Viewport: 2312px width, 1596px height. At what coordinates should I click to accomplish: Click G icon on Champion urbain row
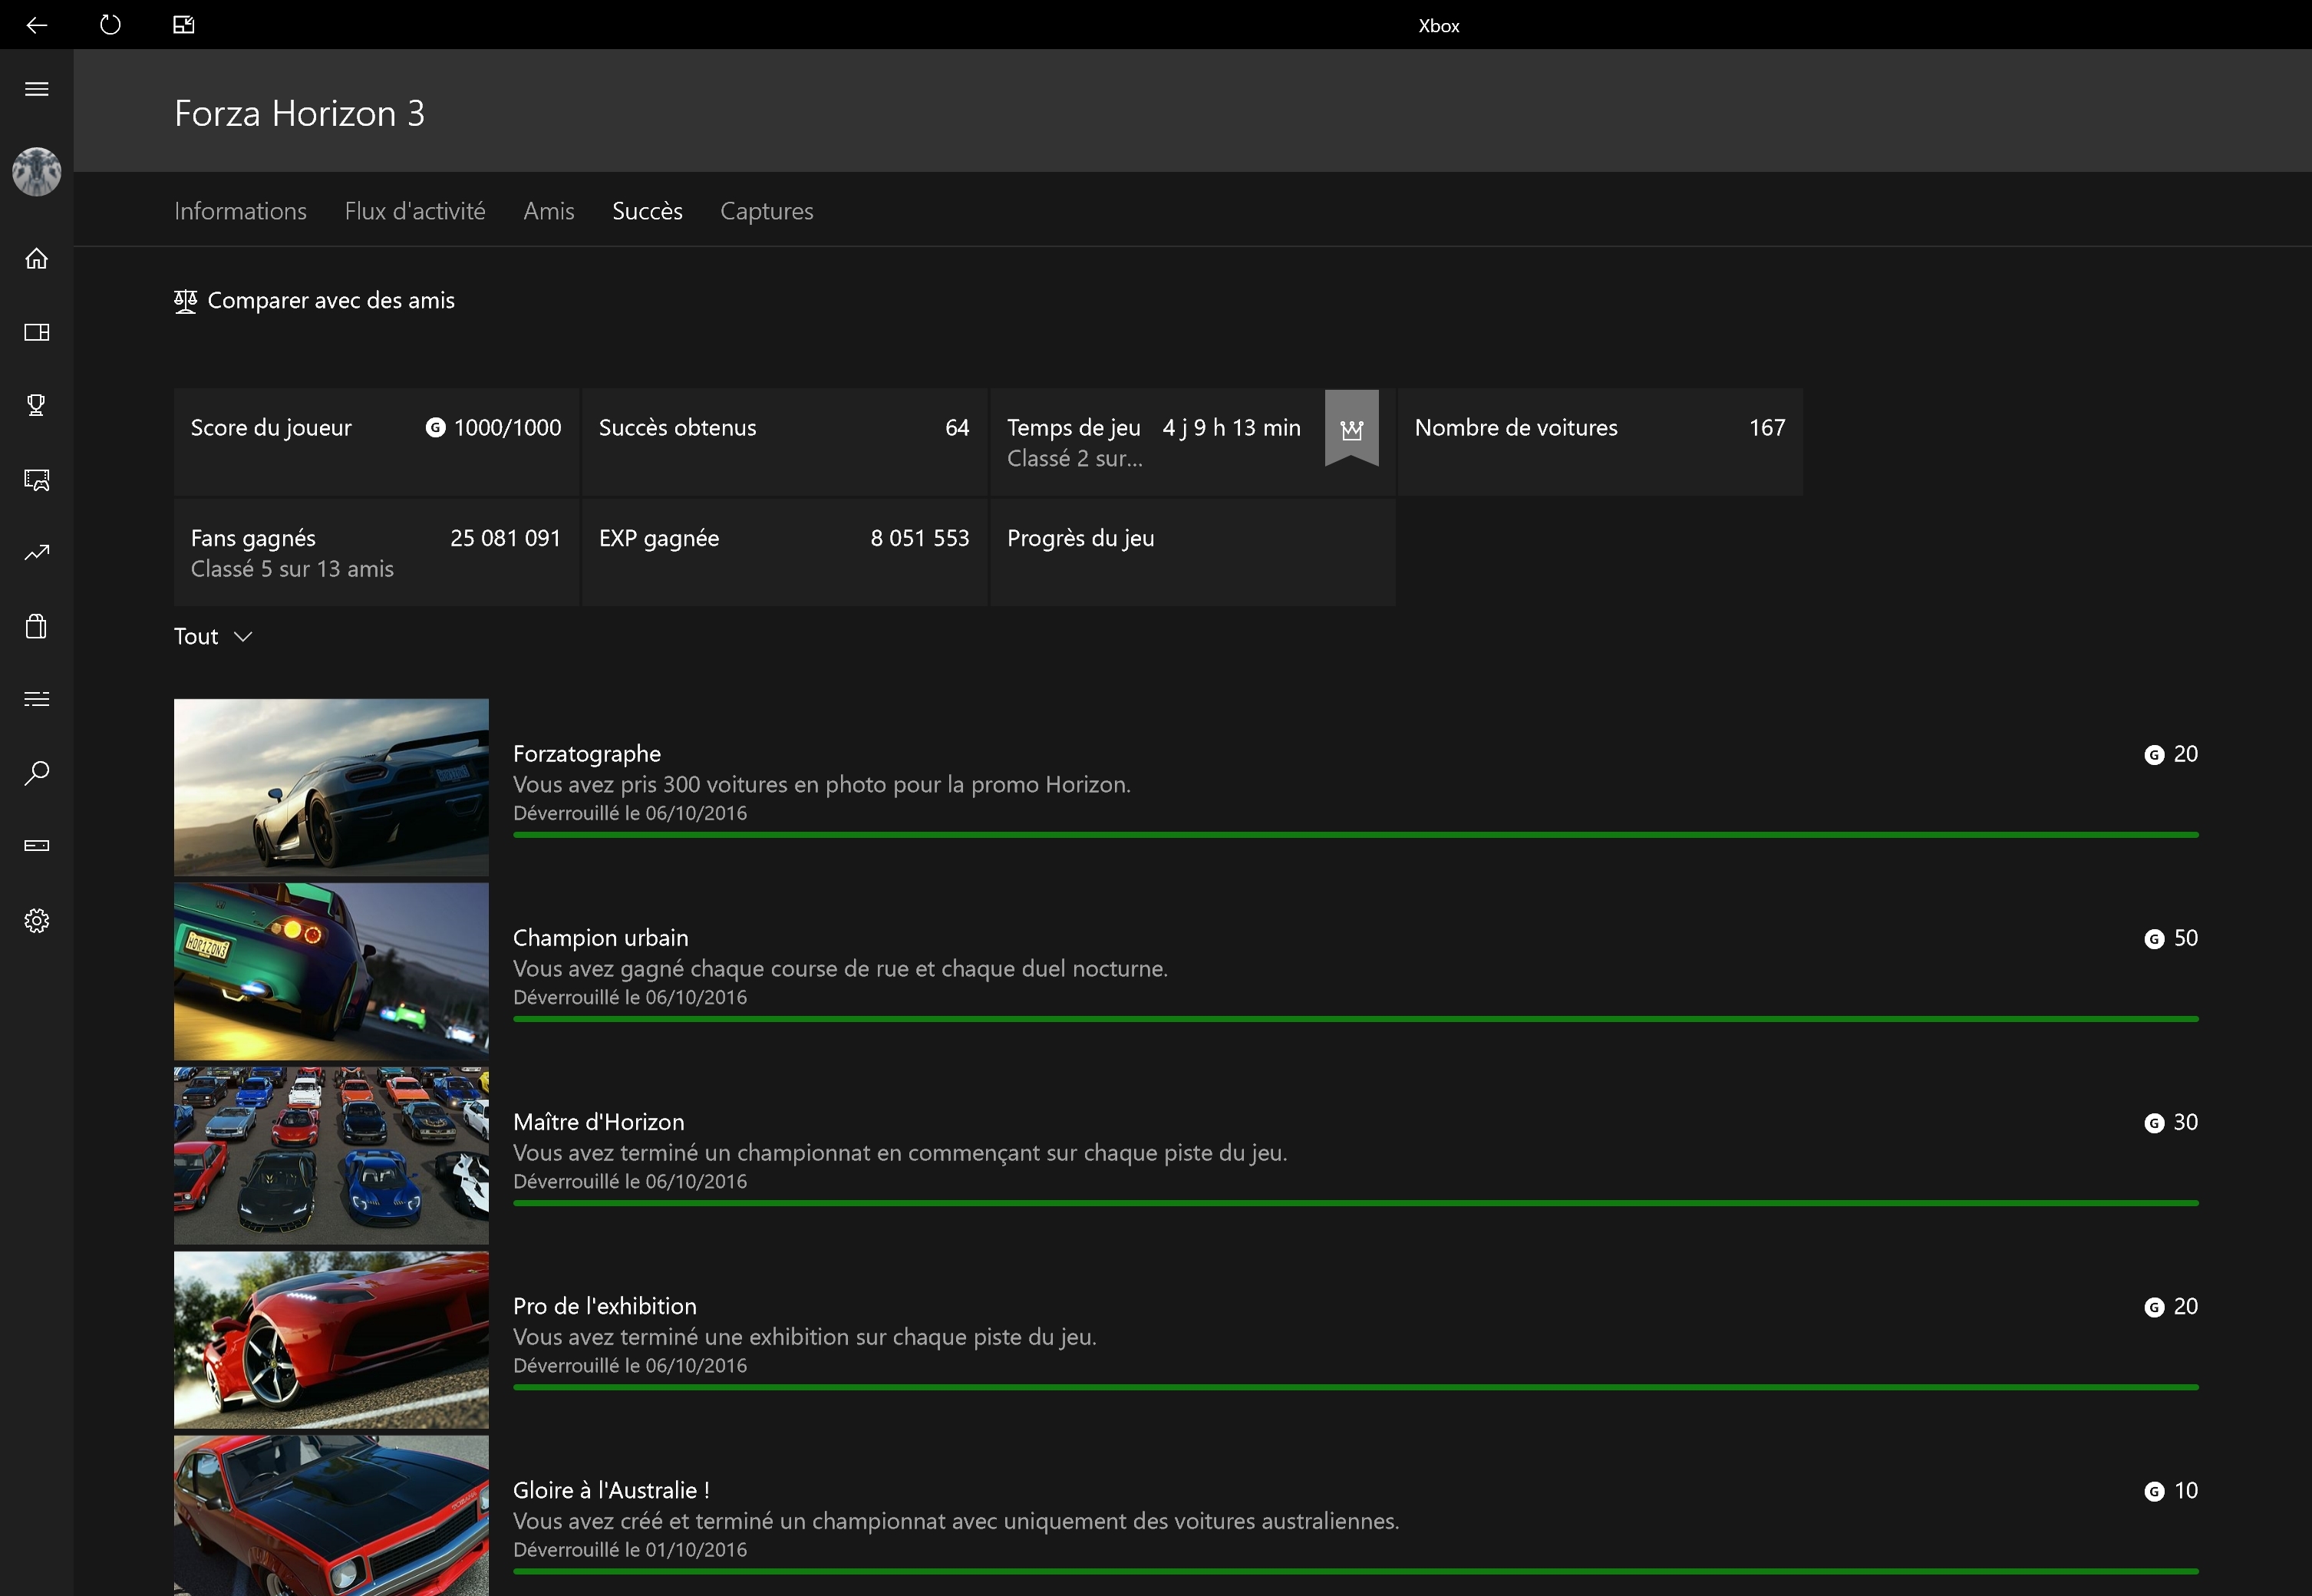[x=2154, y=939]
